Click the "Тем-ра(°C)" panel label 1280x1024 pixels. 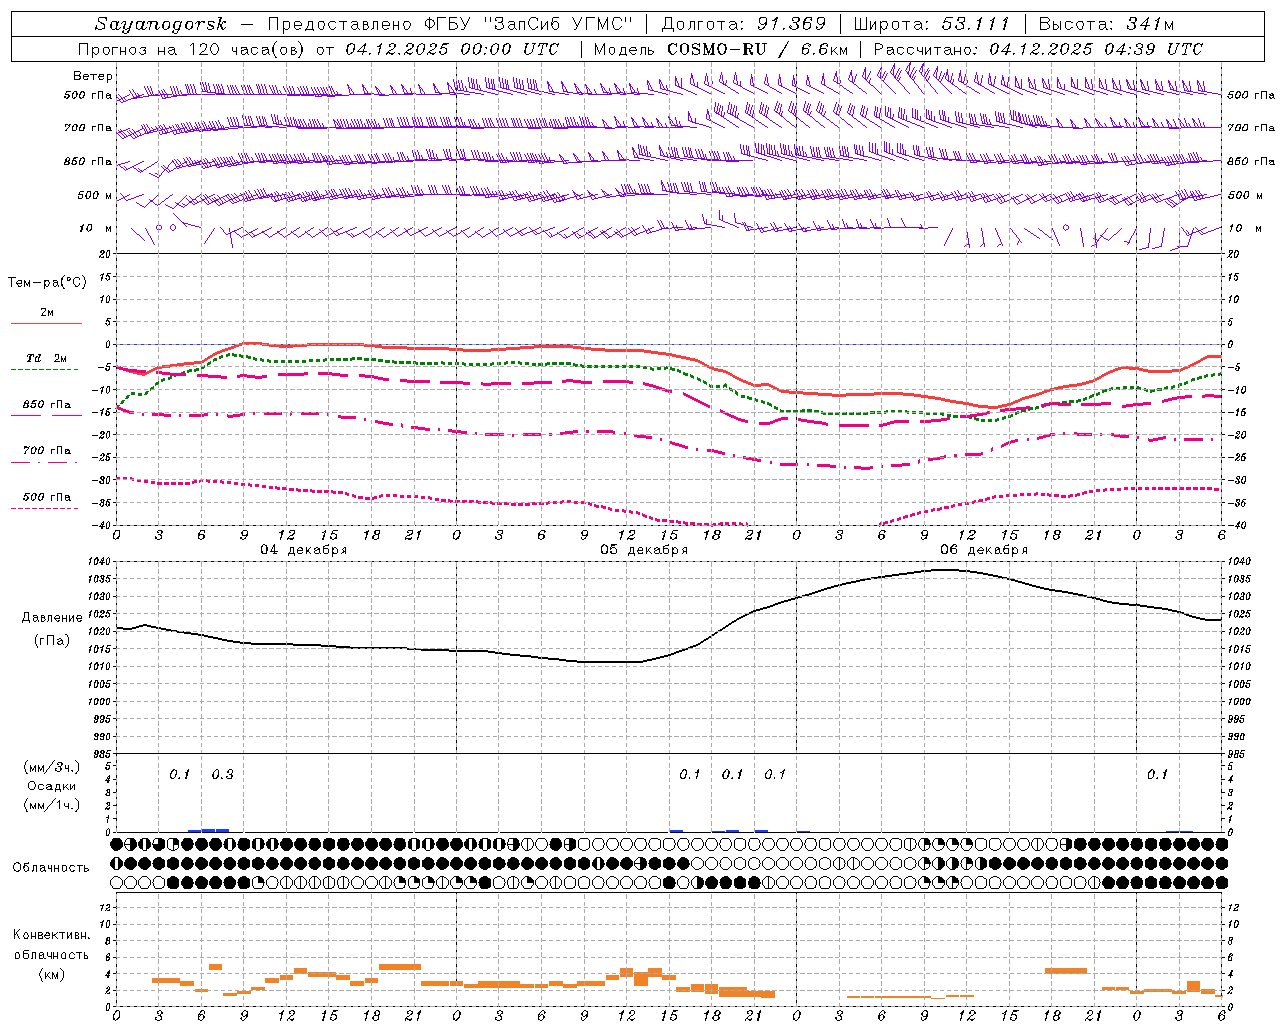(x=47, y=283)
